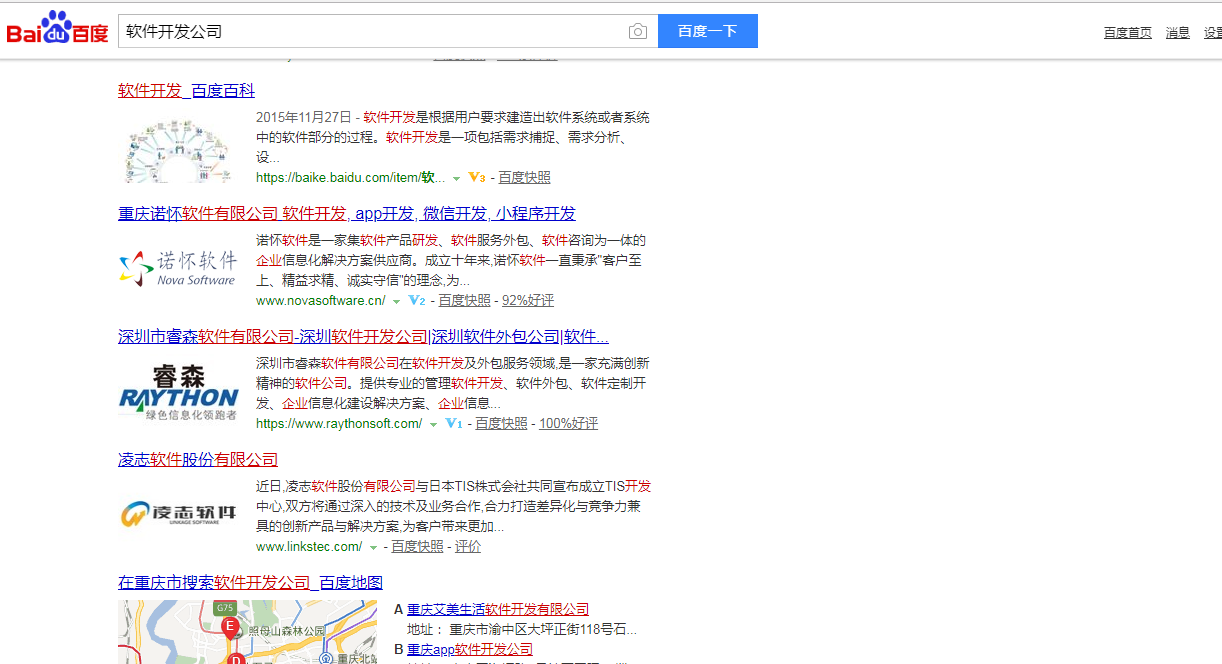Click the 评价 link on linkstec result
The height and width of the screenshot is (664, 1222).
click(x=468, y=546)
